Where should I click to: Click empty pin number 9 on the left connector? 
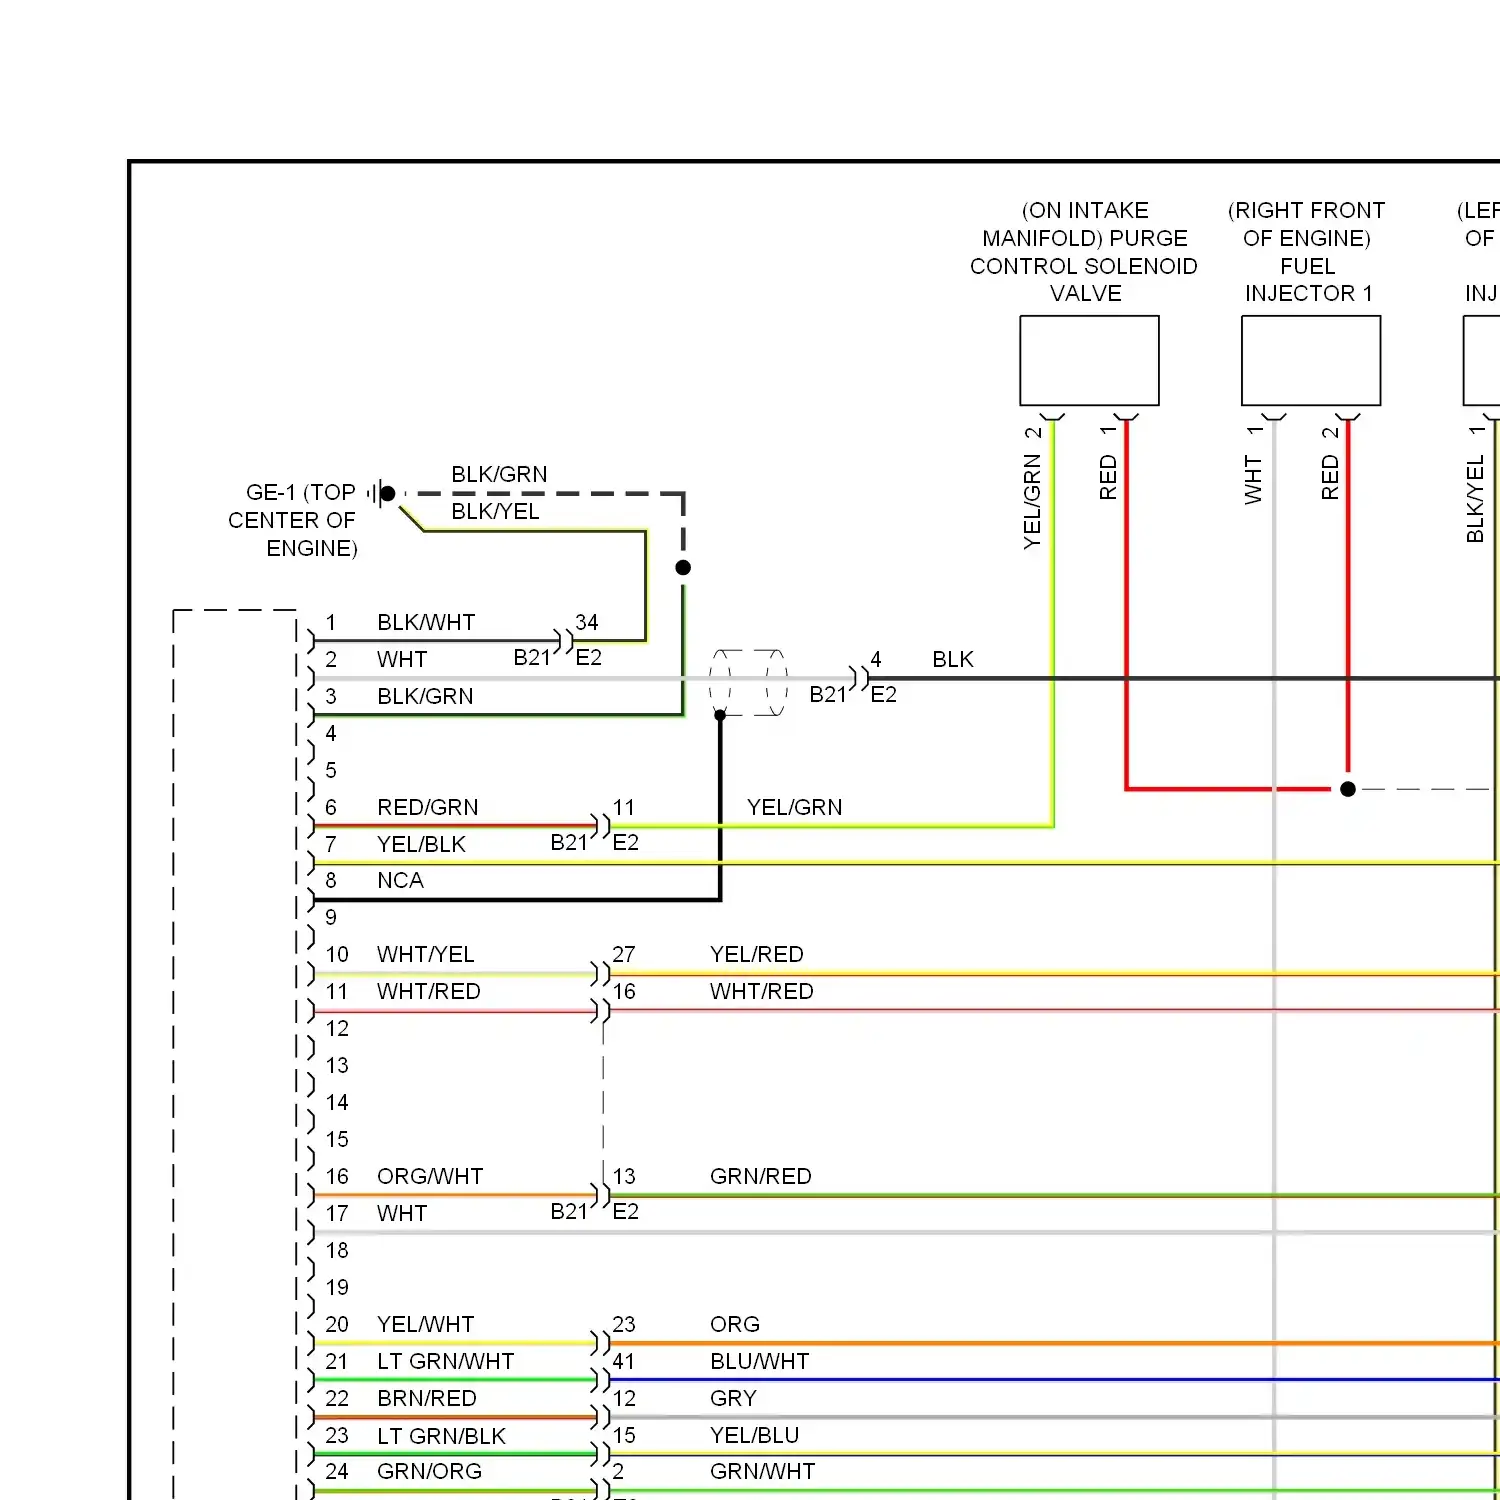[331, 917]
